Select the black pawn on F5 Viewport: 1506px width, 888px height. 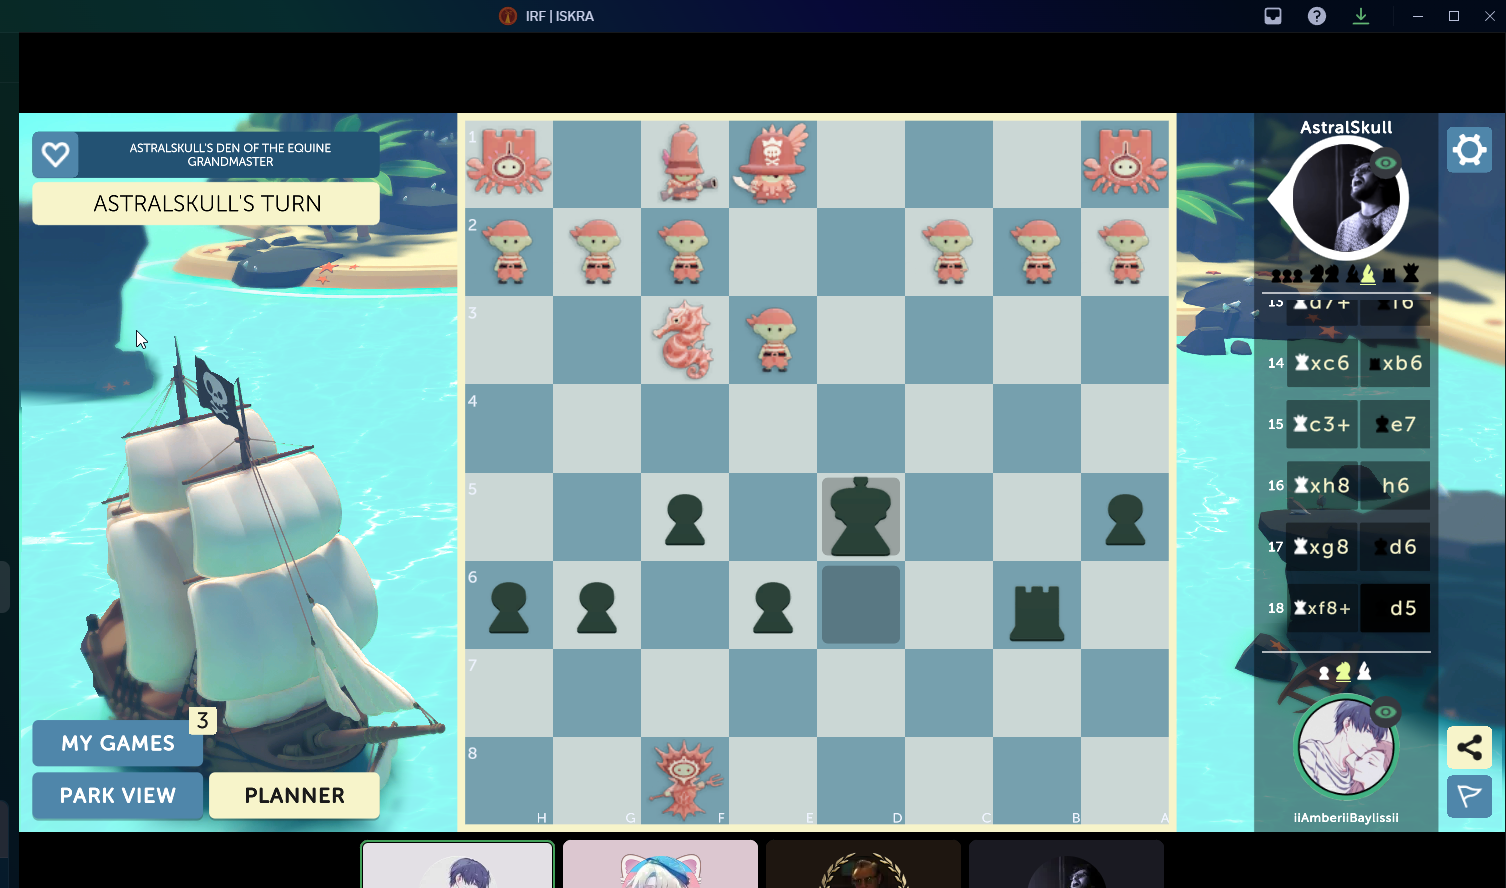tap(685, 520)
